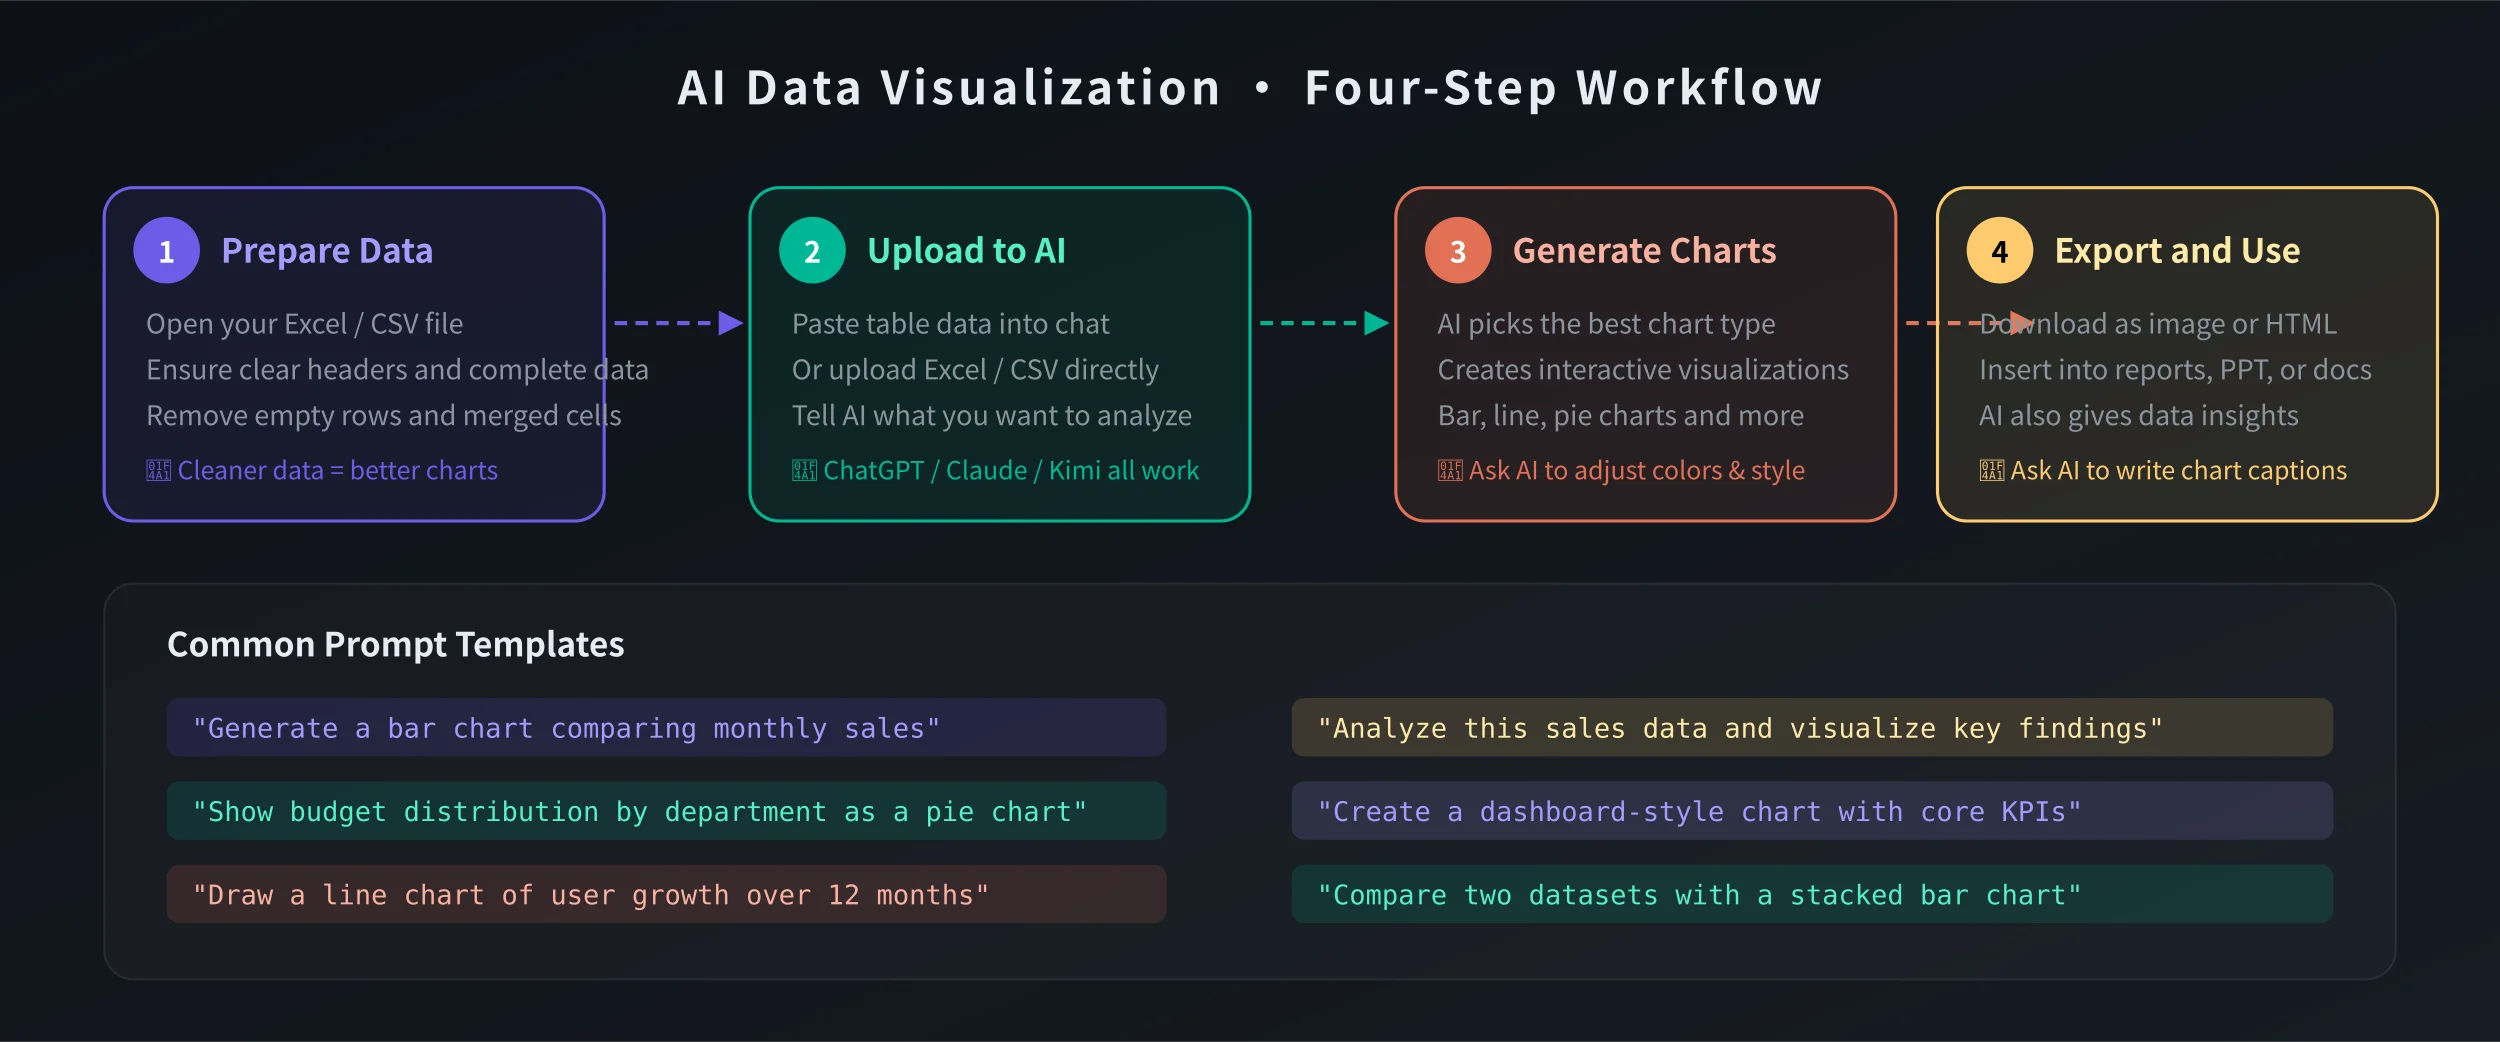The width and height of the screenshot is (2500, 1042).
Task: Click 'Or upload Excel / CSV directly' line
Action: tap(975, 370)
